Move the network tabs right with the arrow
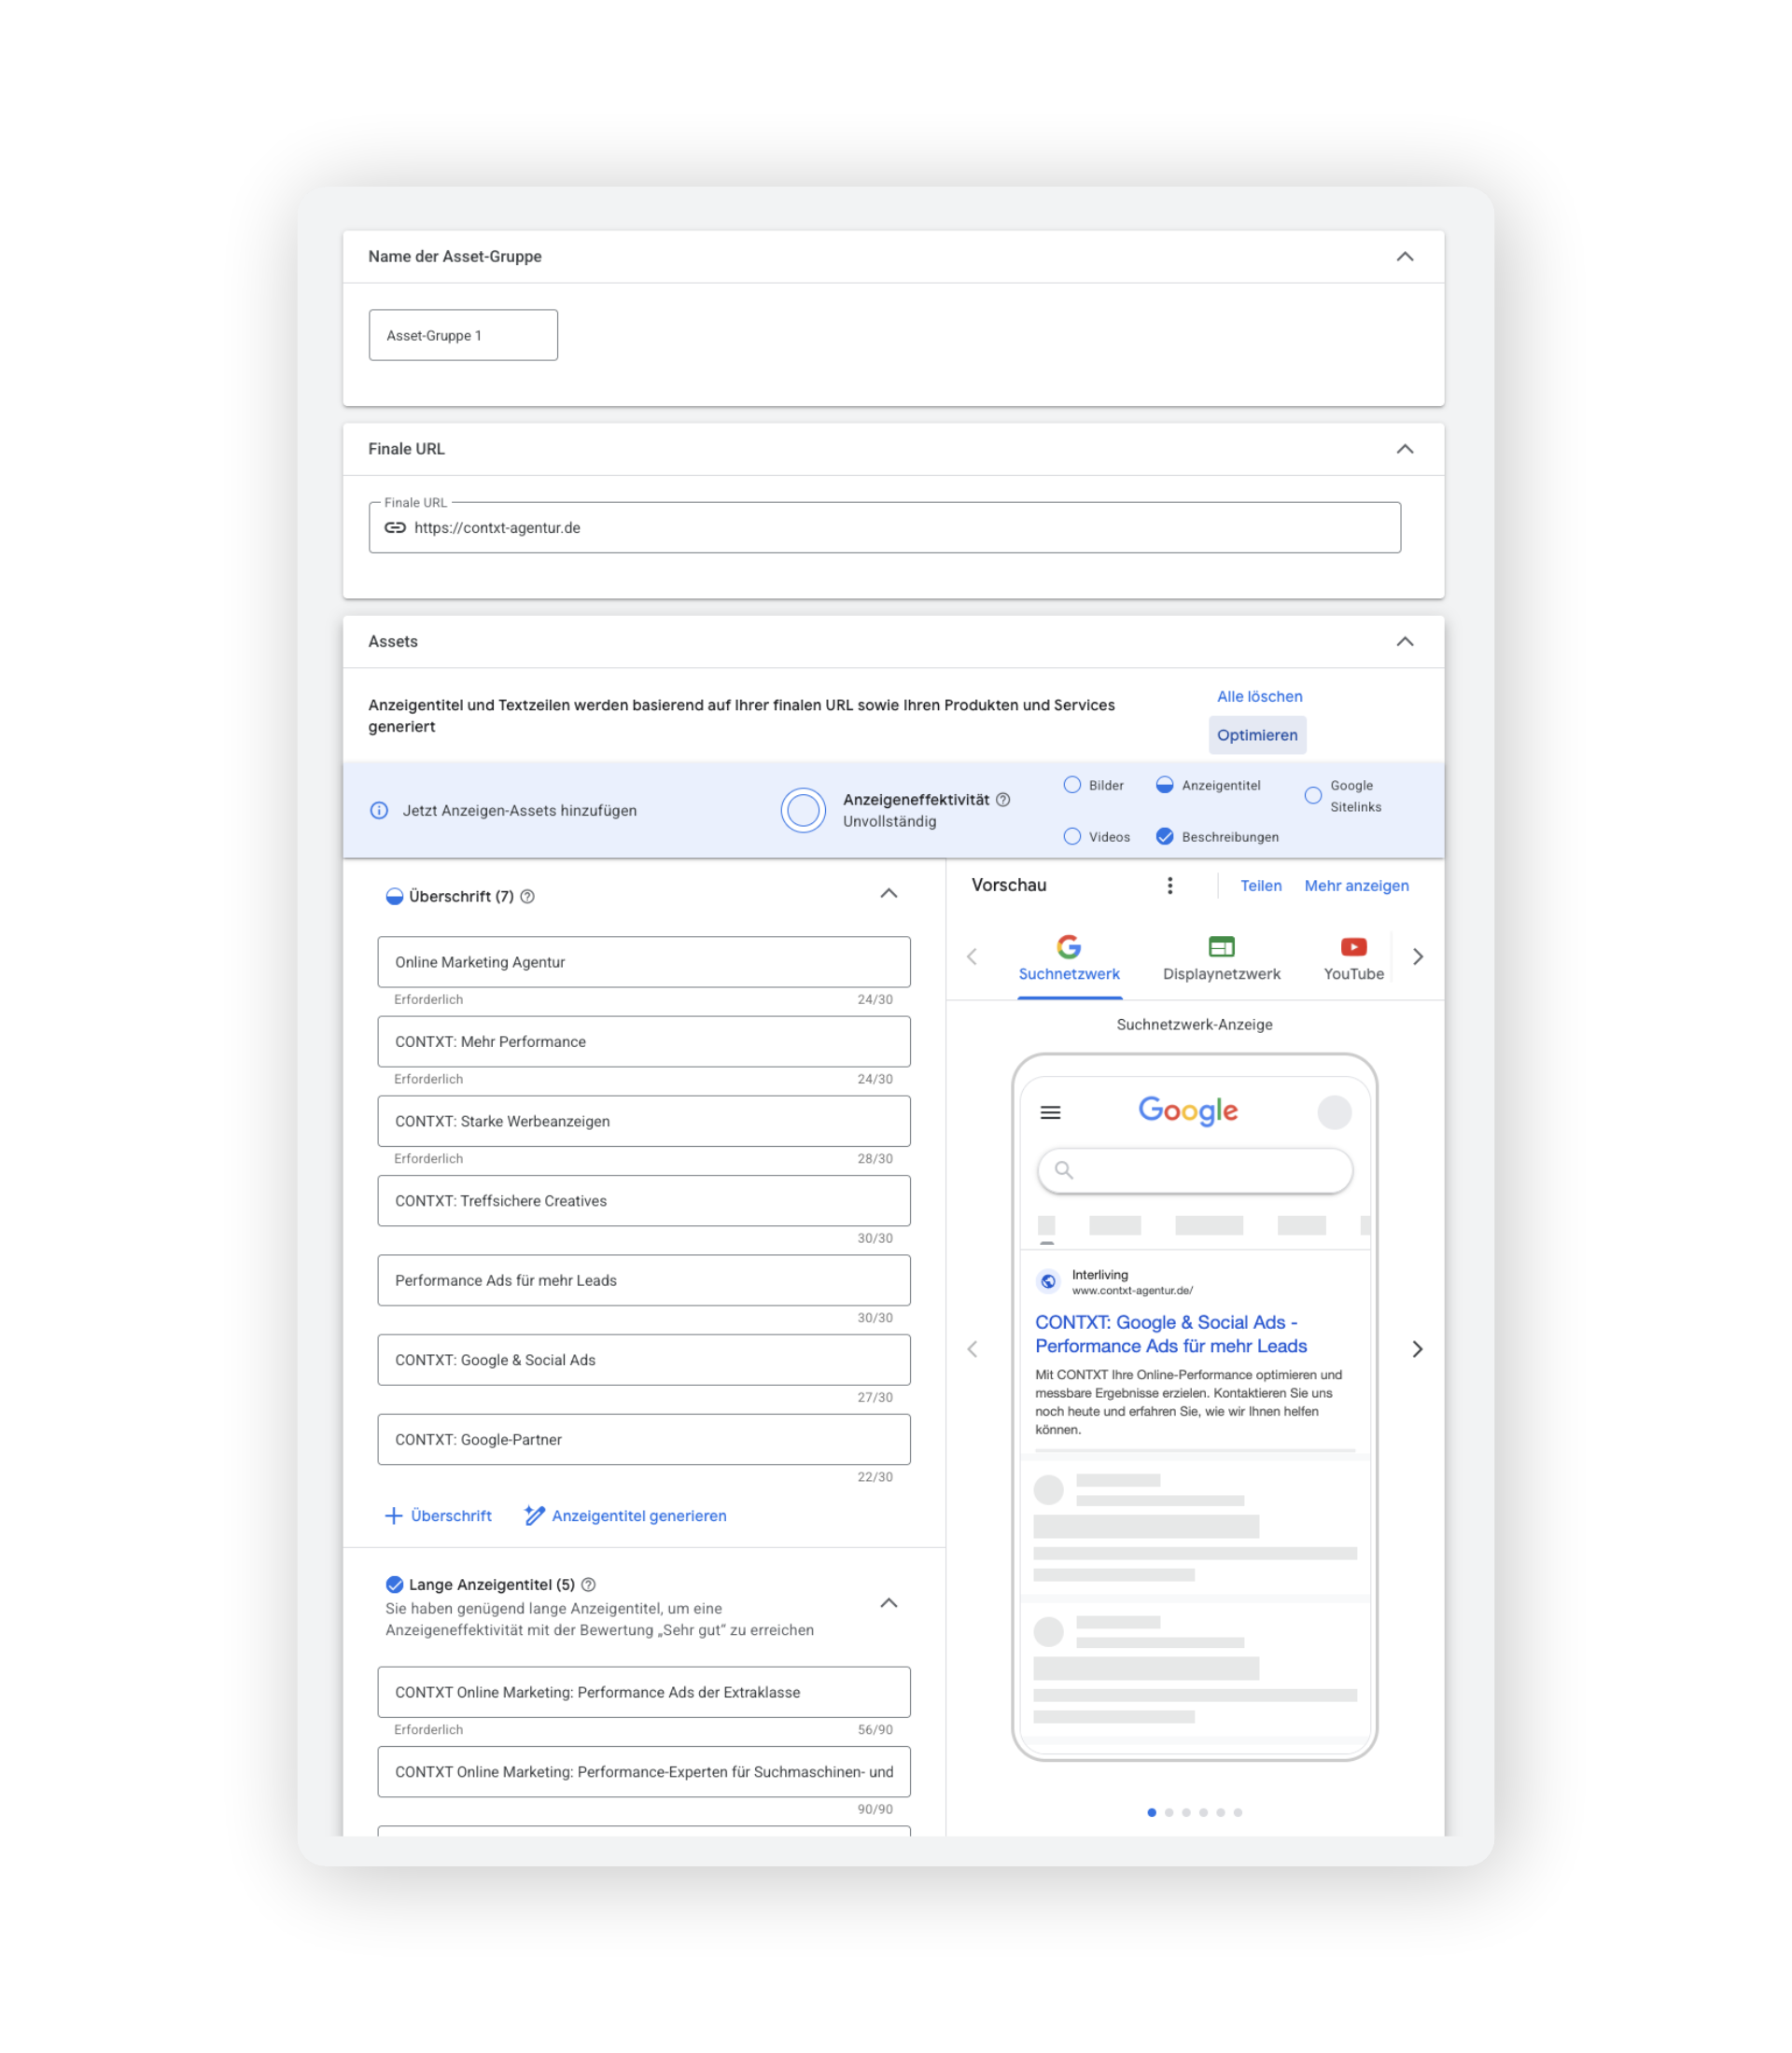Screen dimensions: 1792x2053 [x=1417, y=957]
